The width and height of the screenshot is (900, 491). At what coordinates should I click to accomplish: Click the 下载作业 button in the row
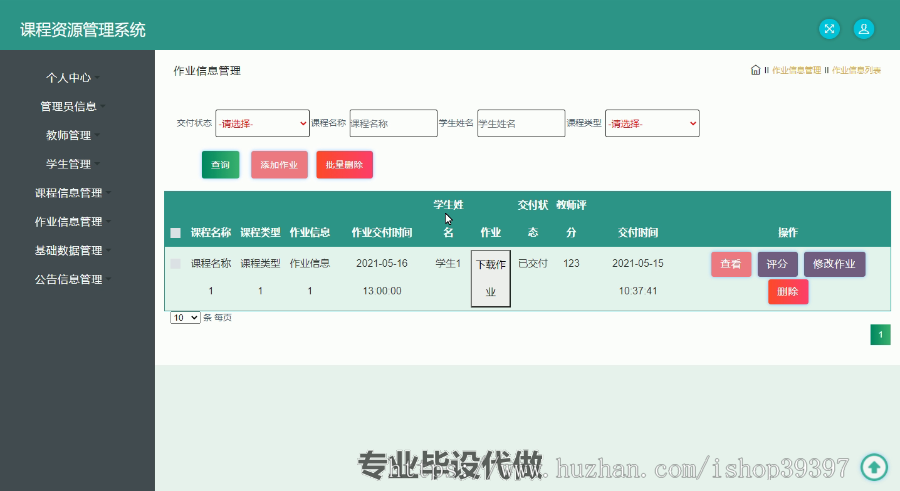click(491, 278)
